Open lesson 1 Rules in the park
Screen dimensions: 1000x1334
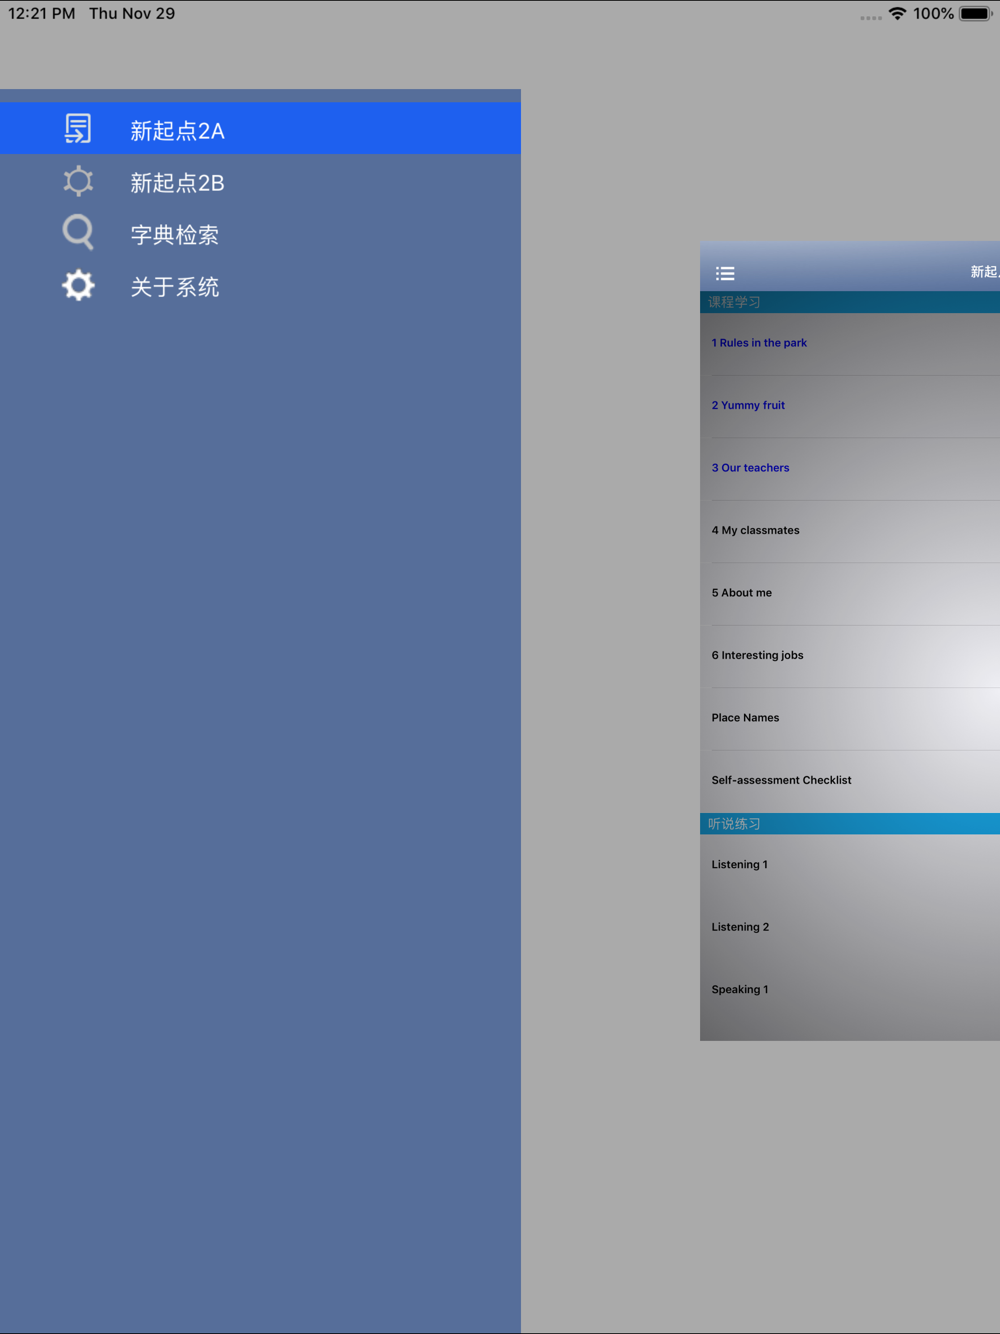[x=850, y=343]
